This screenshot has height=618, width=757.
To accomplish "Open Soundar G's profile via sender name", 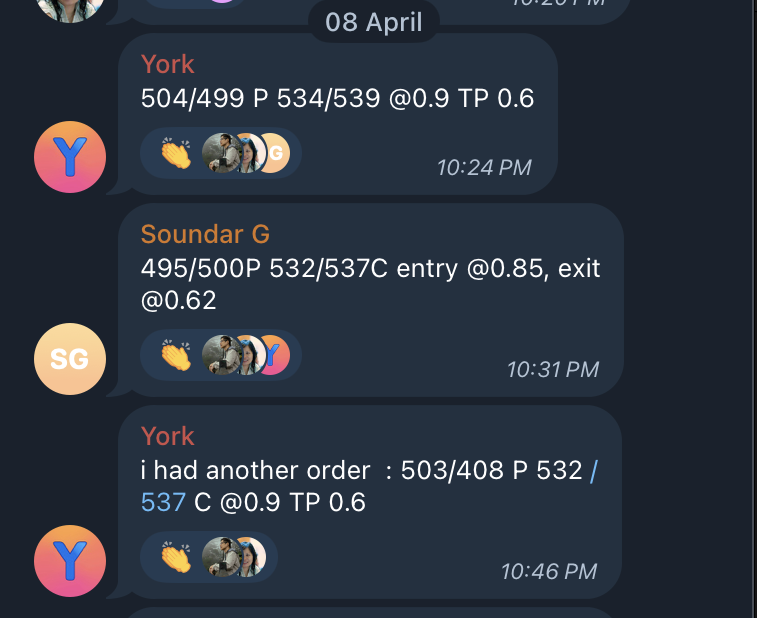I will (x=205, y=234).
